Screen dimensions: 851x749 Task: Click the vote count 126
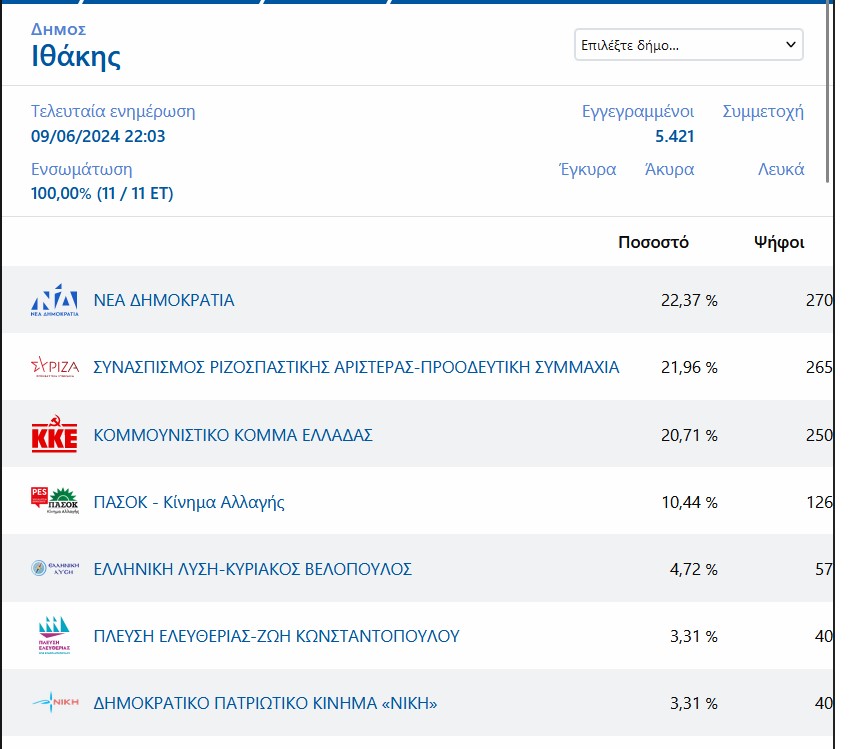coord(820,503)
